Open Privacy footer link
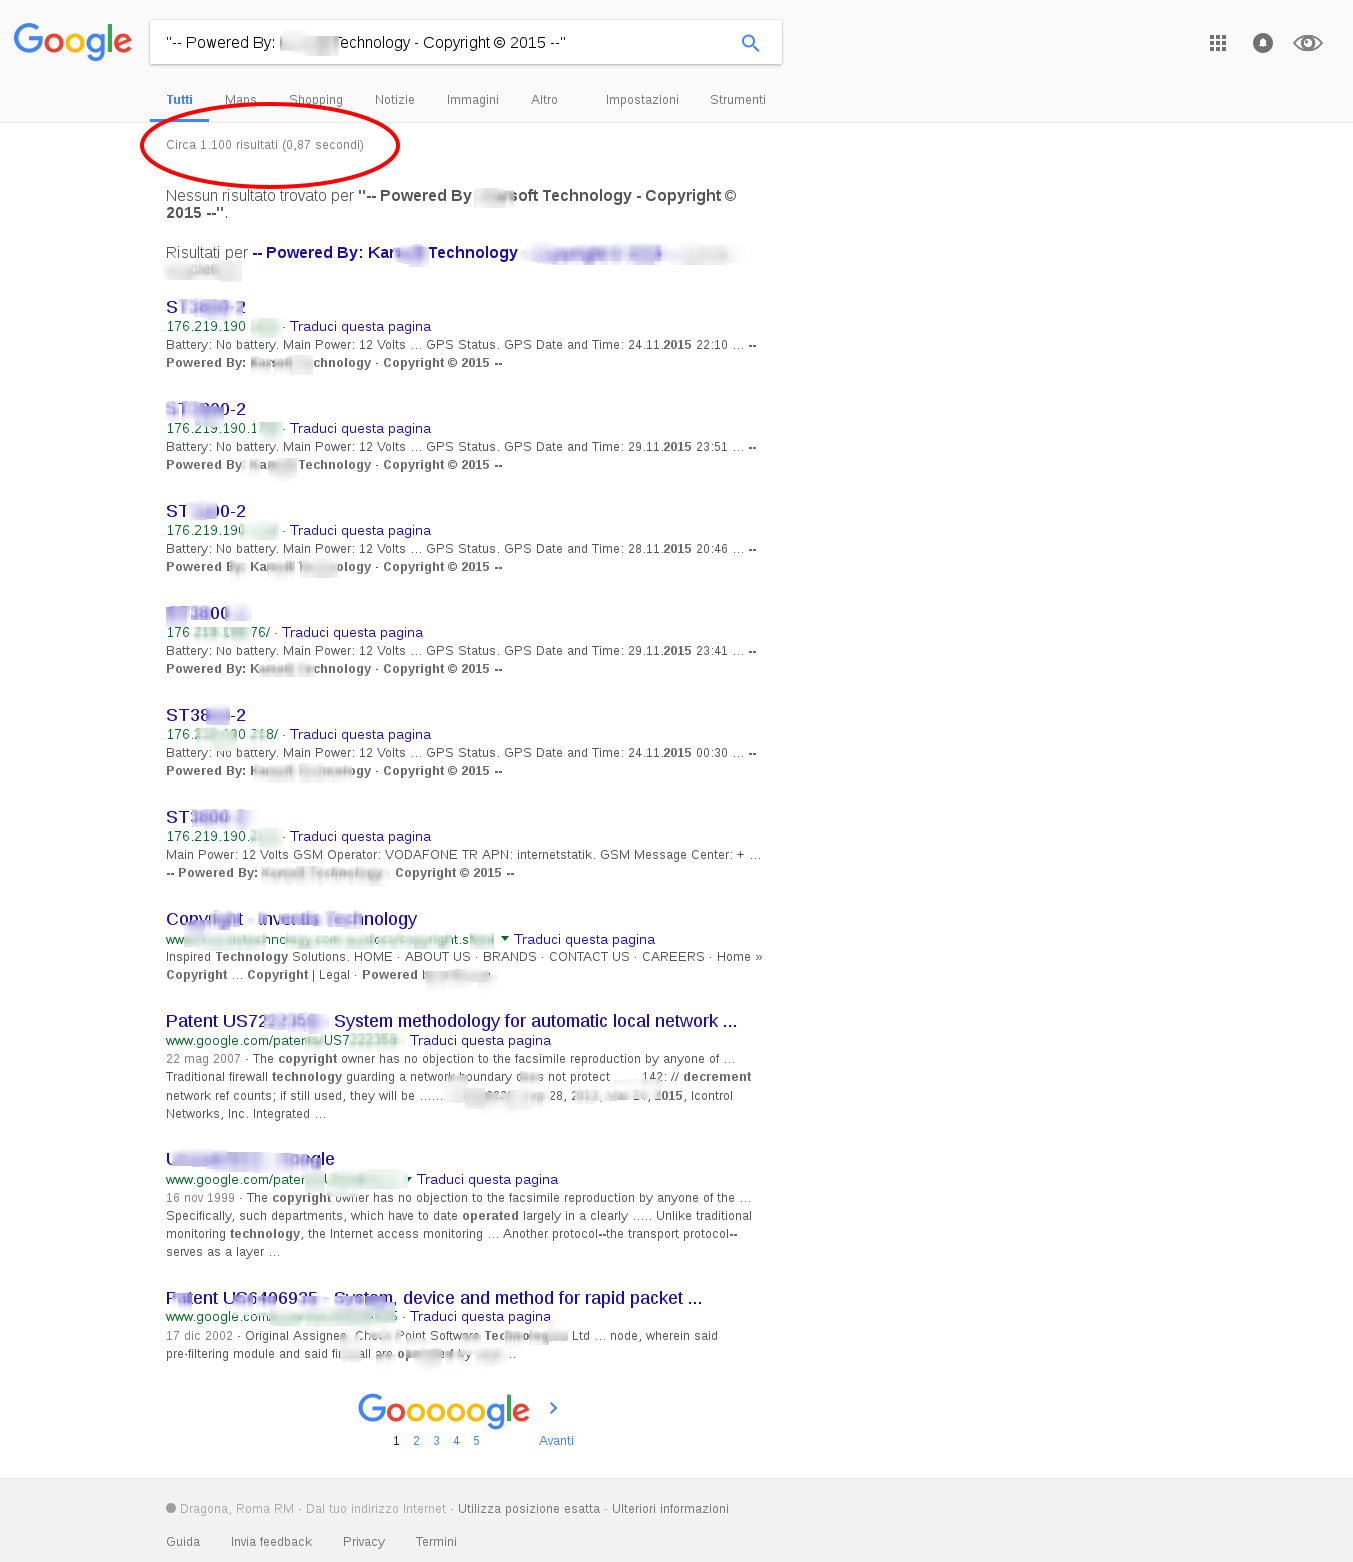This screenshot has height=1562, width=1353. click(x=364, y=1542)
